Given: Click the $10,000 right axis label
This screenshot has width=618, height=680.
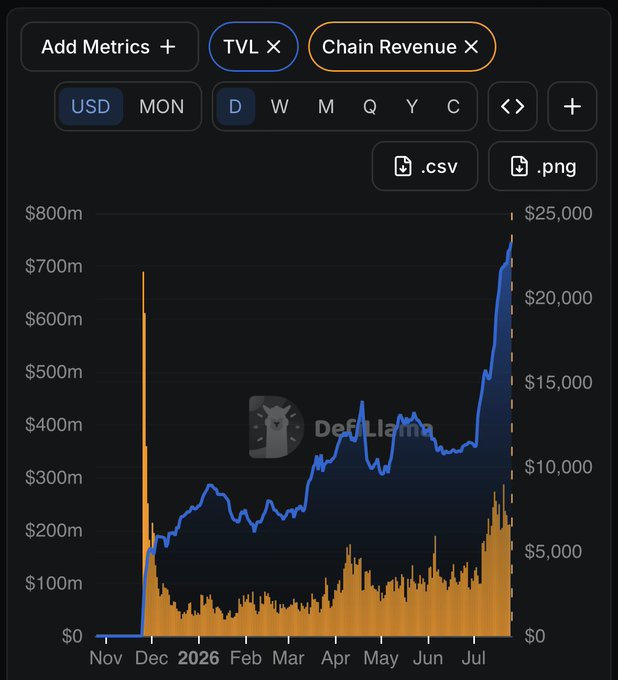Looking at the screenshot, I should pos(558,467).
